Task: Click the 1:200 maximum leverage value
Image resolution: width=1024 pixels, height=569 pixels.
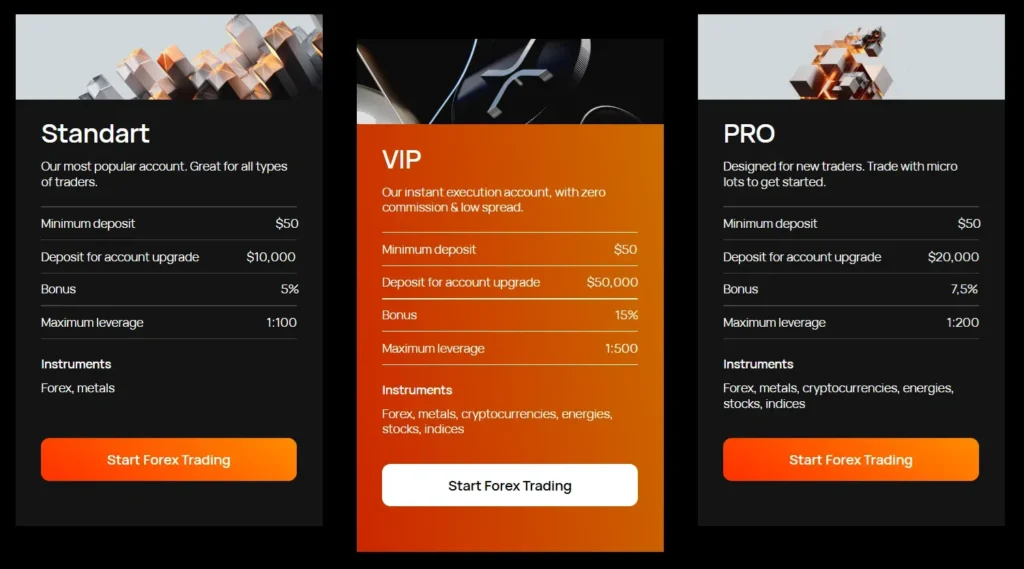Action: pyautogui.click(x=962, y=323)
